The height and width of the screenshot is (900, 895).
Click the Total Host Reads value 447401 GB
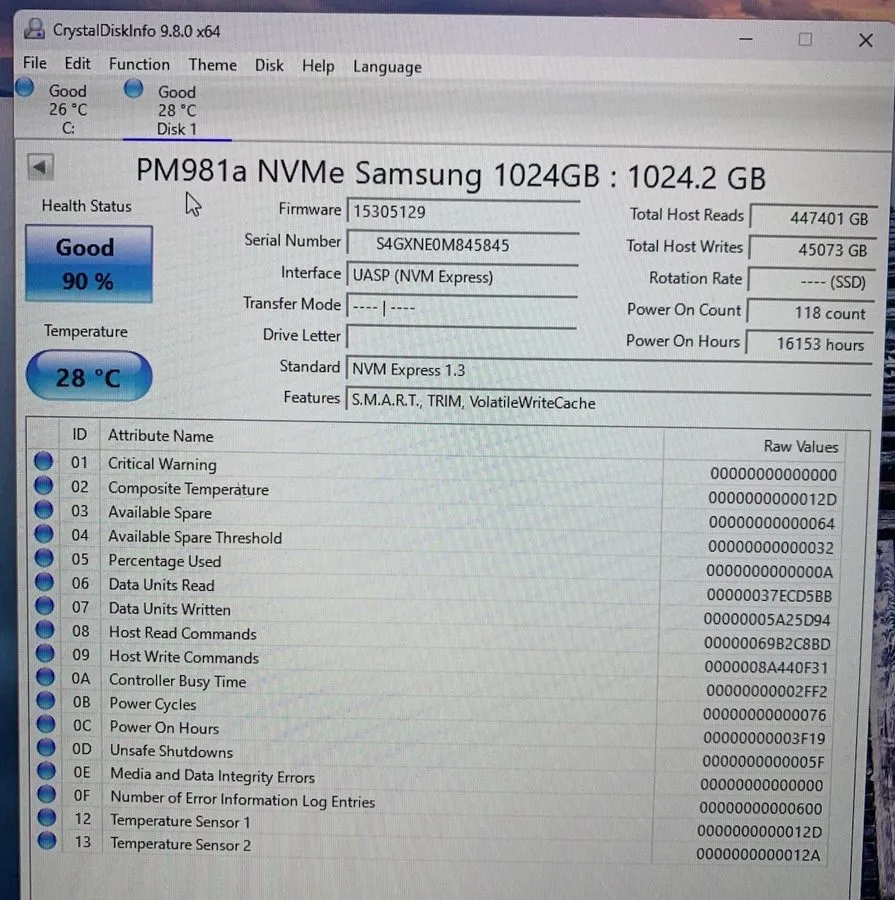coord(813,218)
